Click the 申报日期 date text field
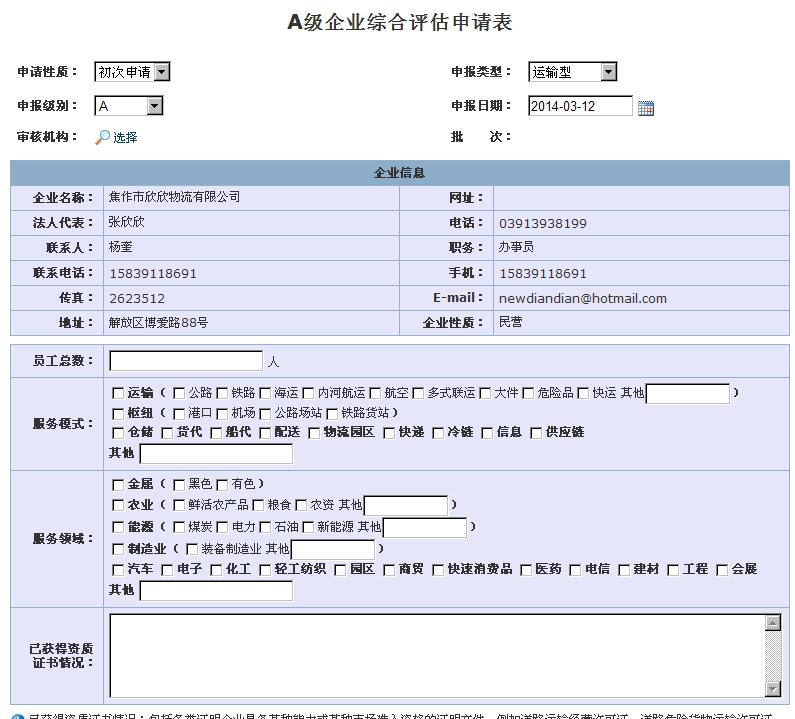 (580, 106)
